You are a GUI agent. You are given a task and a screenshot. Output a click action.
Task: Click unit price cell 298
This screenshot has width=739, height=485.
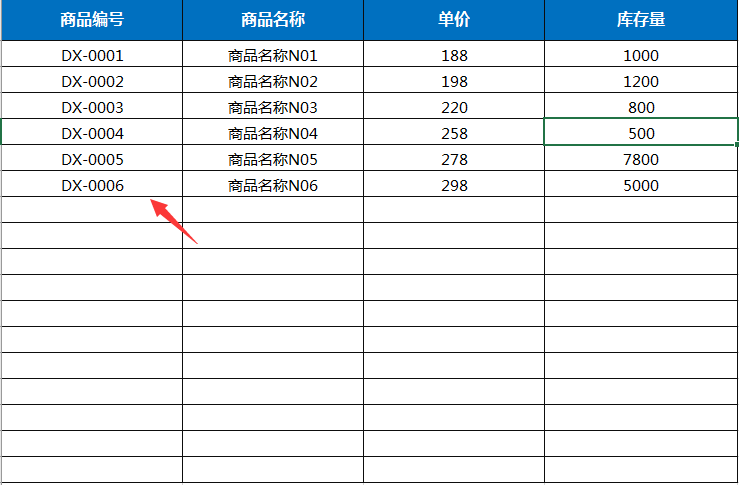coord(454,183)
